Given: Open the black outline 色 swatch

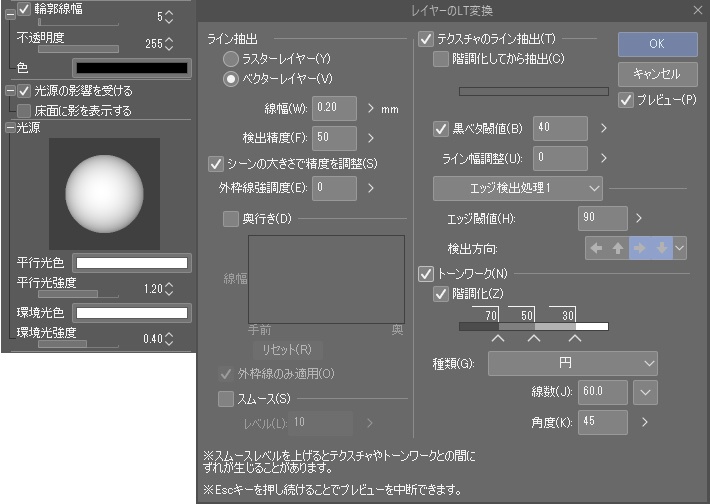Looking at the screenshot, I should point(132,68).
